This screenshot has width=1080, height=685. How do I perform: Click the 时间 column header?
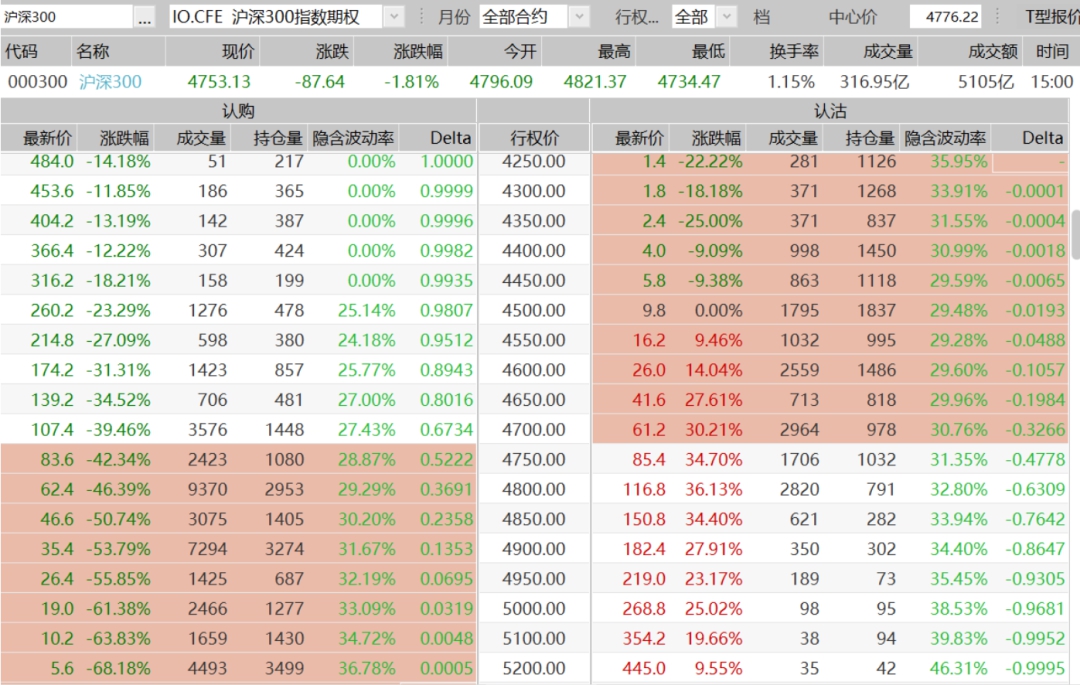[1052, 52]
